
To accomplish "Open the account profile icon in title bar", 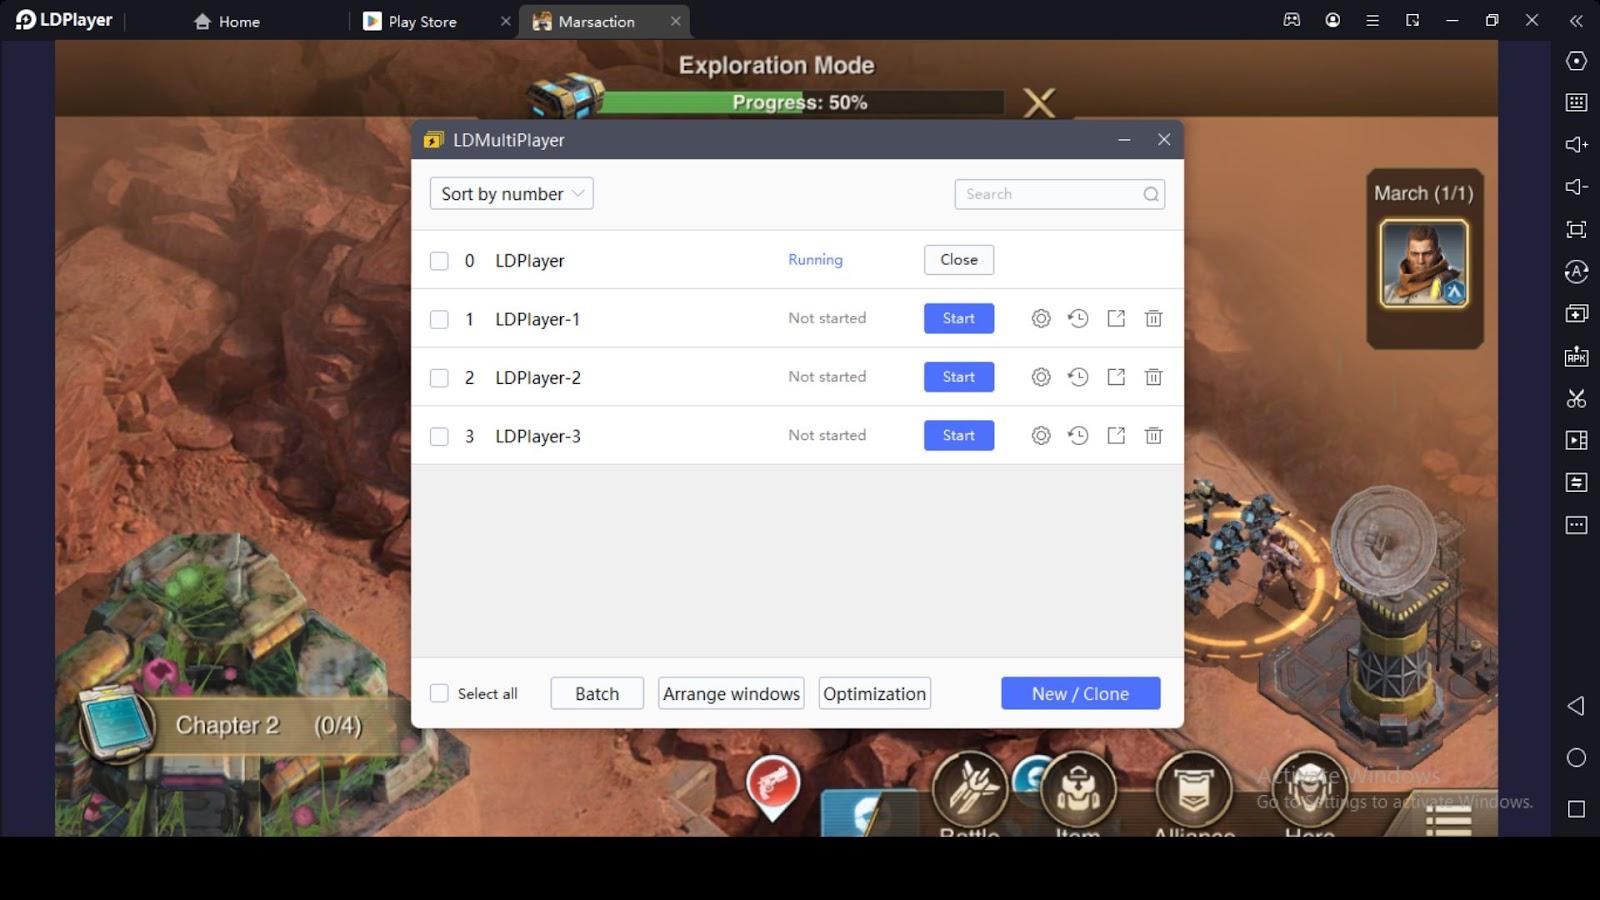I will click(x=1332, y=20).
